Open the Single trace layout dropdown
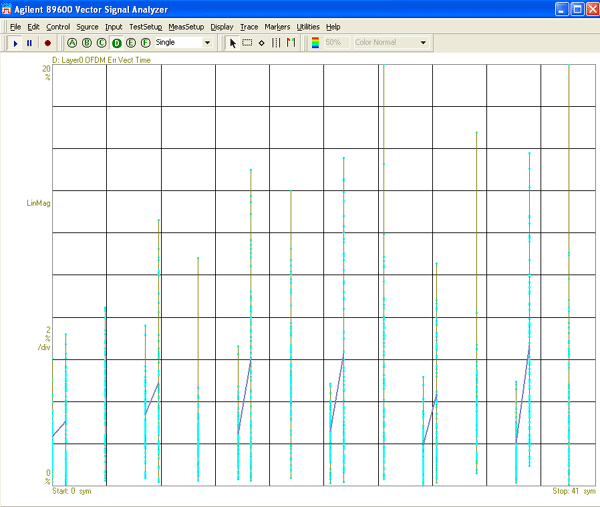 tap(207, 43)
